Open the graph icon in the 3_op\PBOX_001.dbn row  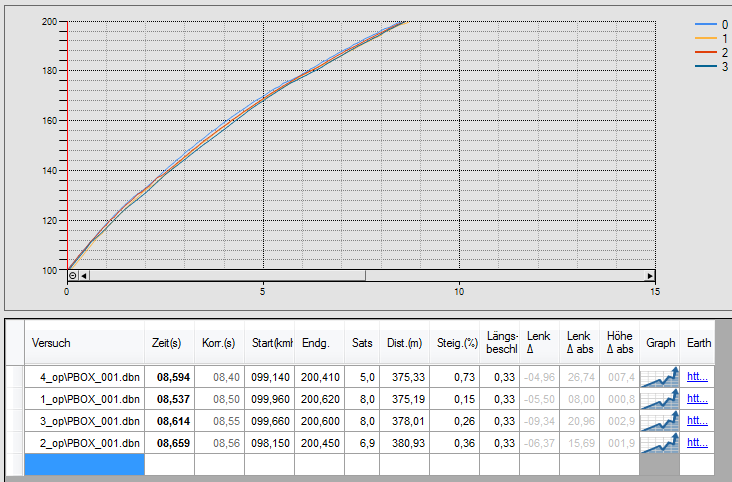[659, 421]
